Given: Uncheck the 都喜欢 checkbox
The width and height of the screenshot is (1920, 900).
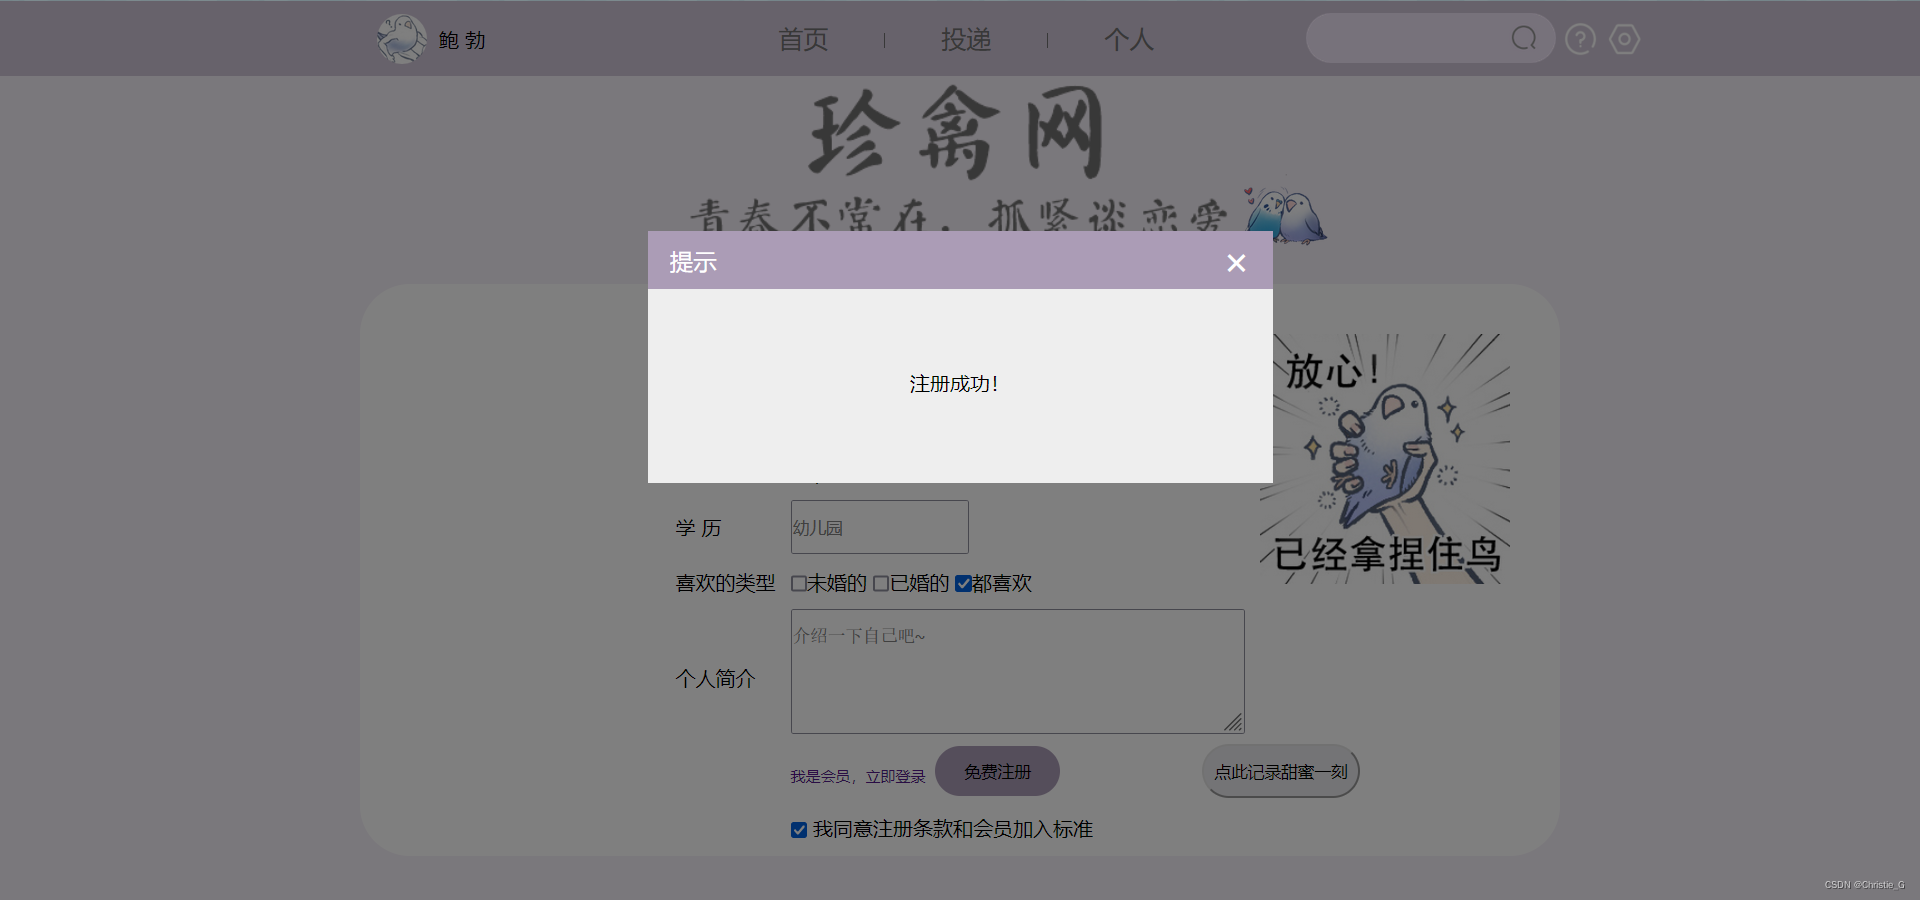Looking at the screenshot, I should pyautogui.click(x=964, y=583).
